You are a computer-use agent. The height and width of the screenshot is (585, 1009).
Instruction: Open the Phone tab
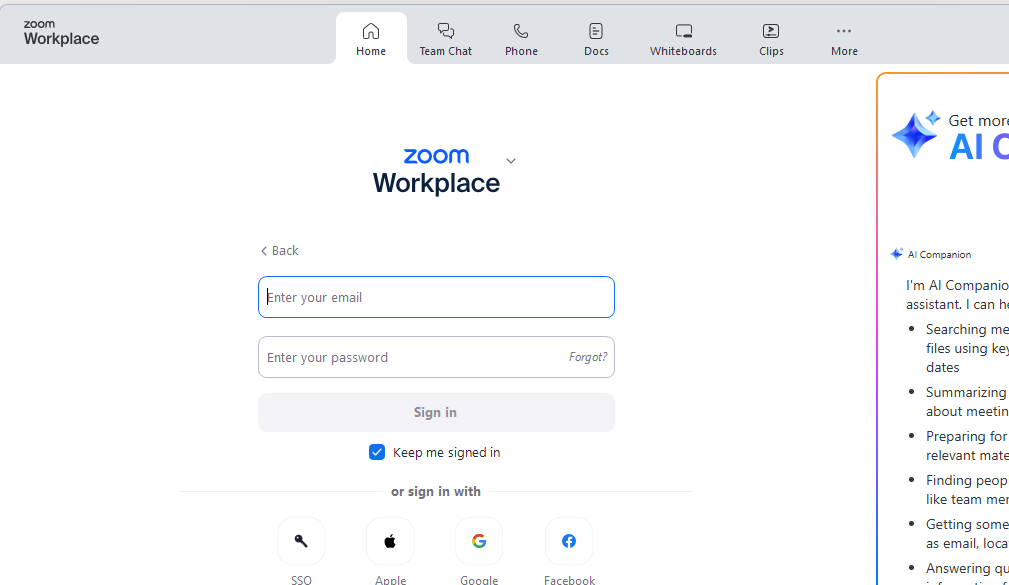coord(521,39)
